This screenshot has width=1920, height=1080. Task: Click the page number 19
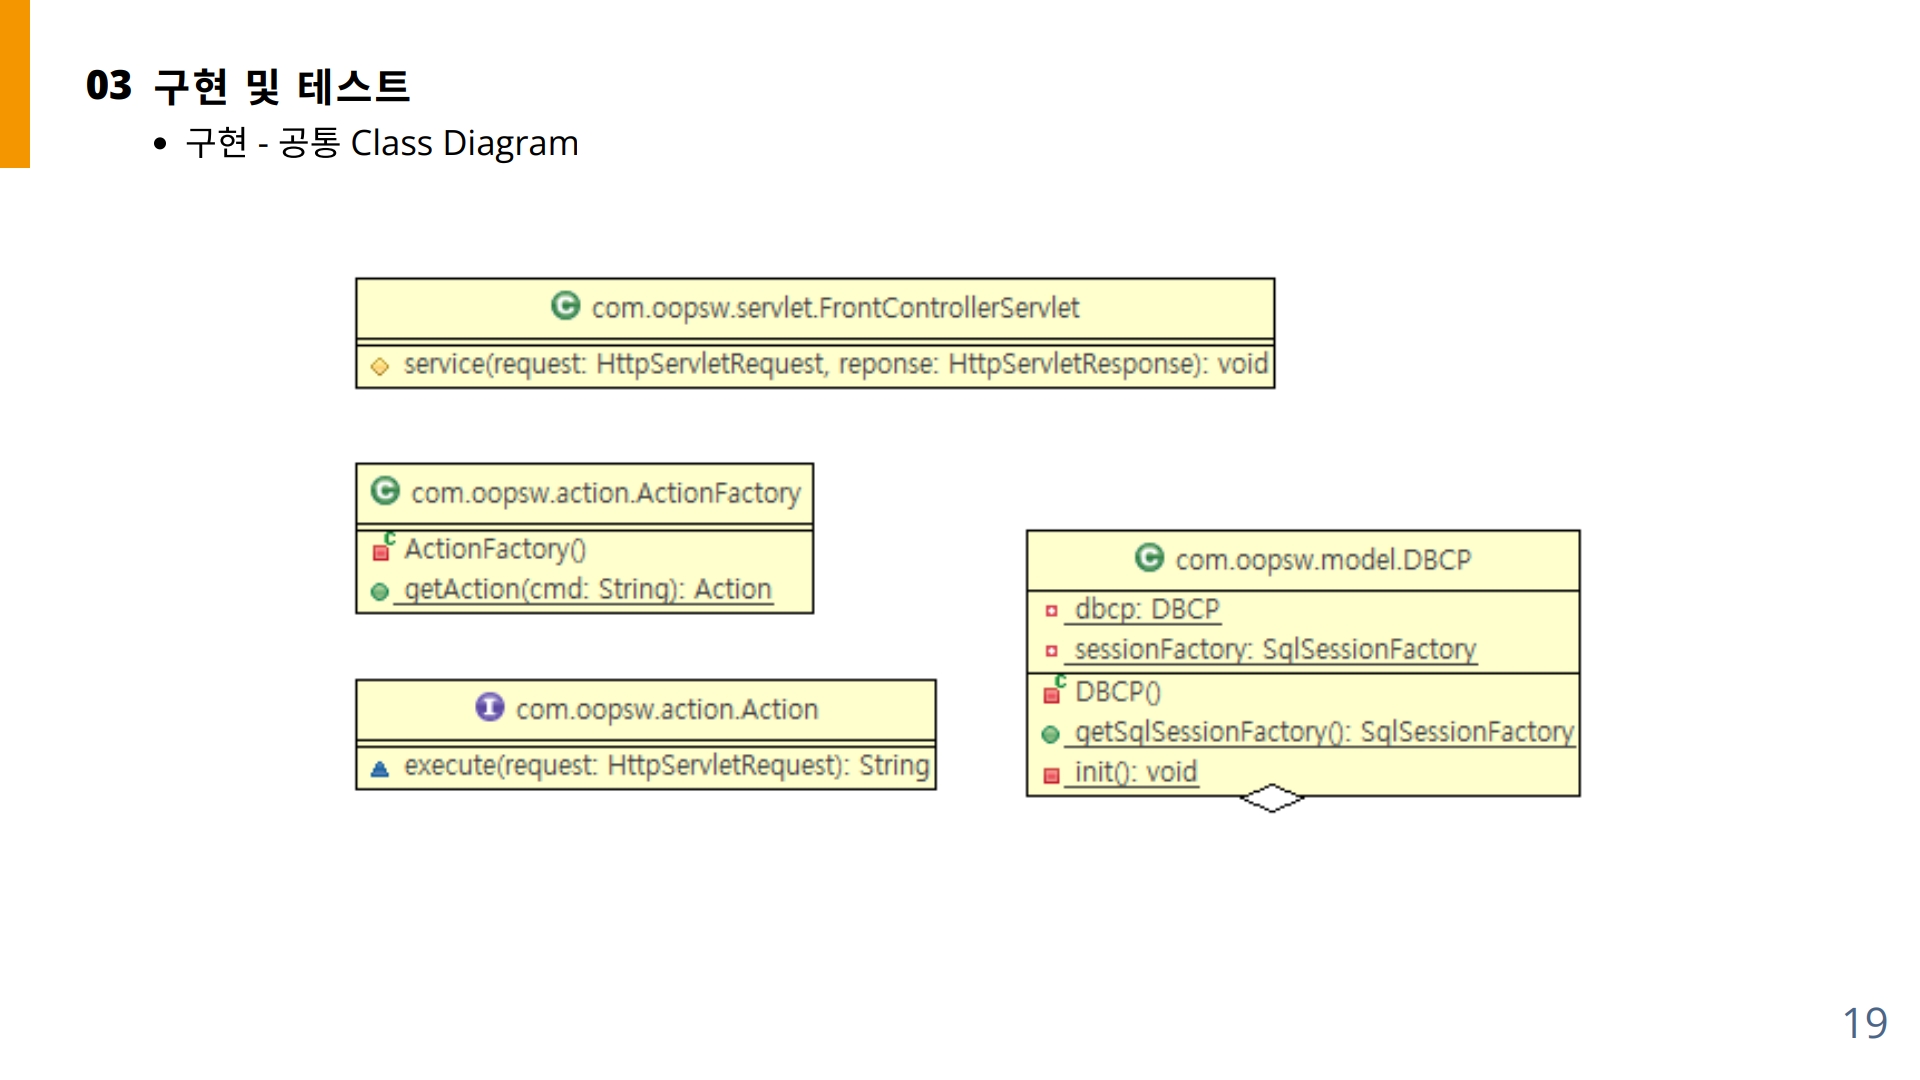point(1864,1023)
